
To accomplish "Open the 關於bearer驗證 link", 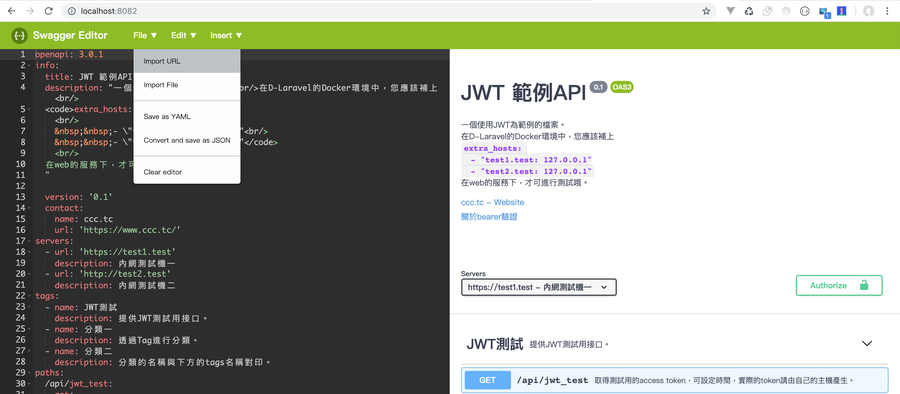I will (489, 217).
